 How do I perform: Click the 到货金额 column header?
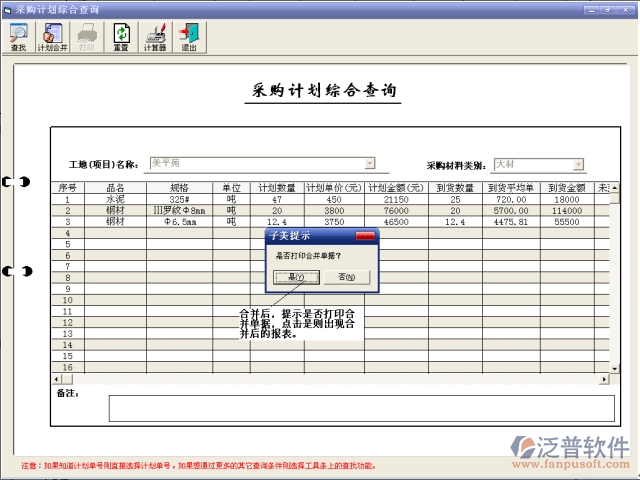(567, 188)
